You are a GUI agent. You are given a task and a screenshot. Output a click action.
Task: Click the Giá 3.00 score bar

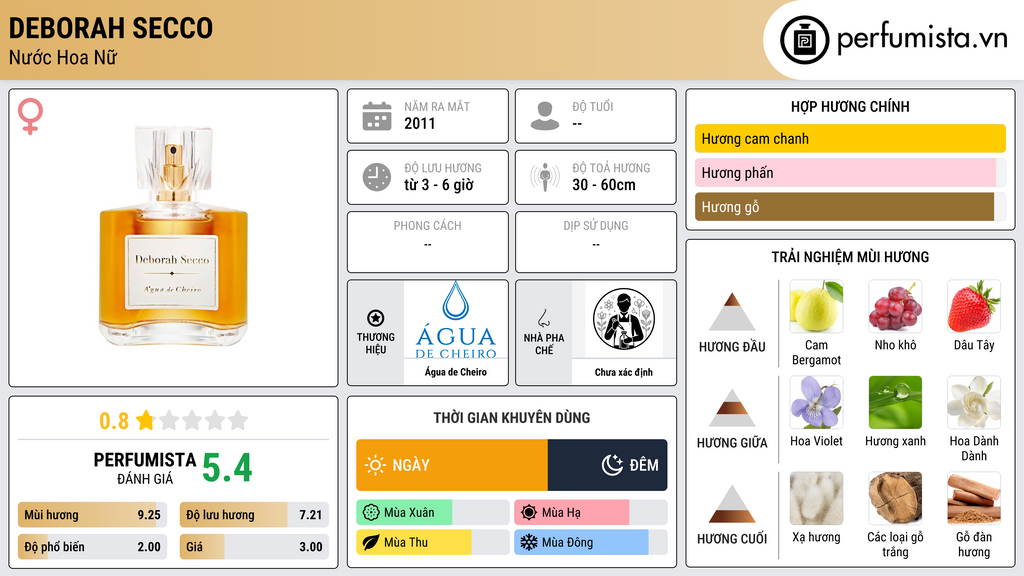point(254,547)
